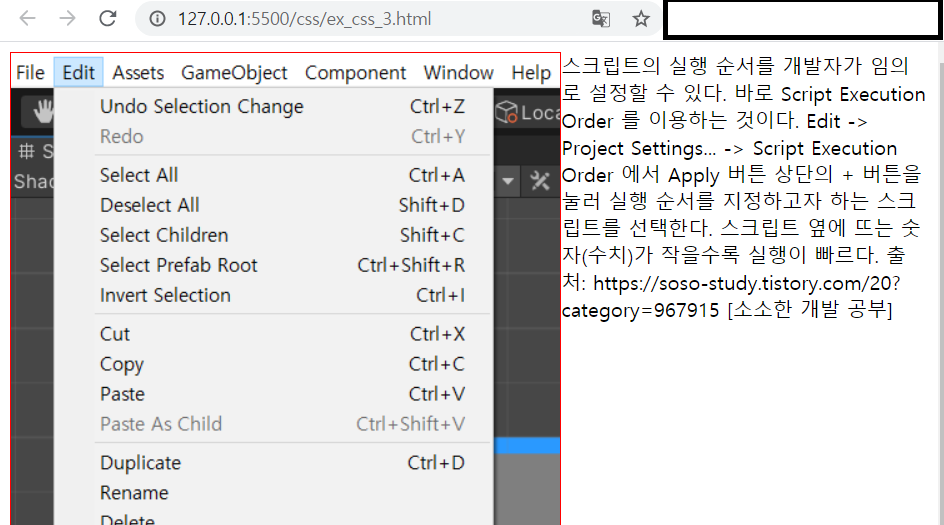Image resolution: width=944 pixels, height=525 pixels.
Task: Open the GameObject menu
Action: (x=234, y=73)
